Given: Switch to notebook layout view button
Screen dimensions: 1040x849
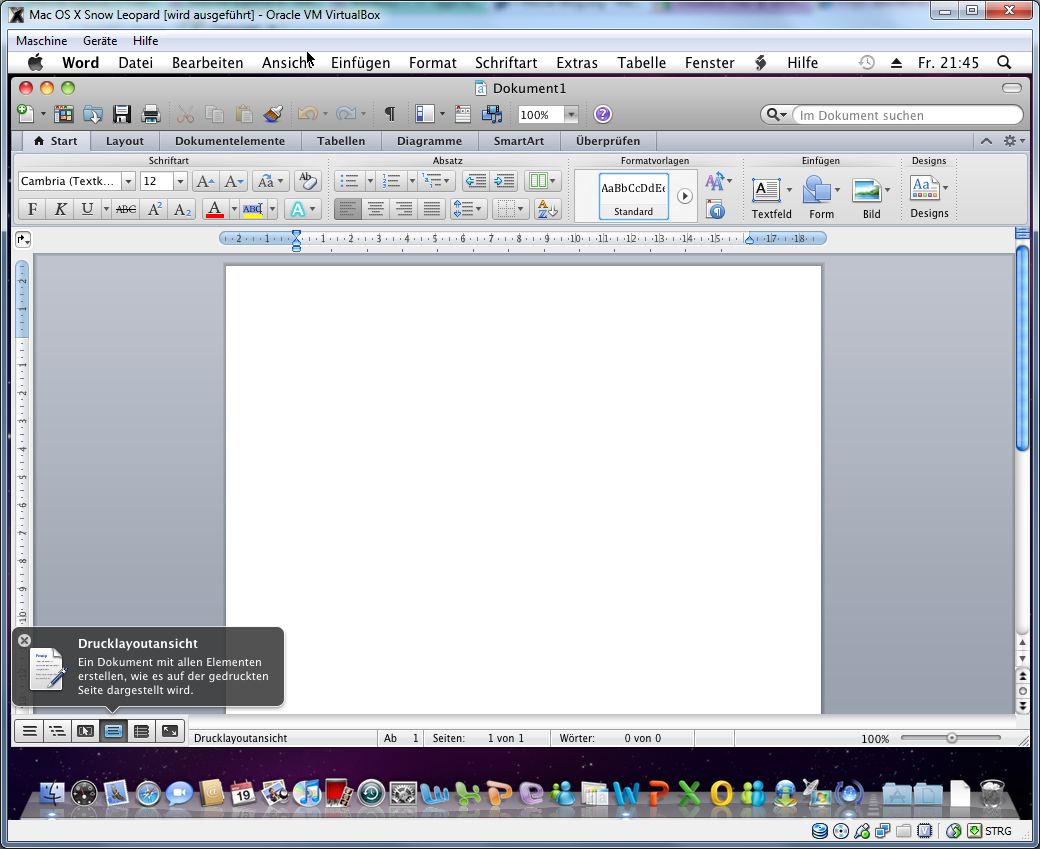Looking at the screenshot, I should pos(141,732).
